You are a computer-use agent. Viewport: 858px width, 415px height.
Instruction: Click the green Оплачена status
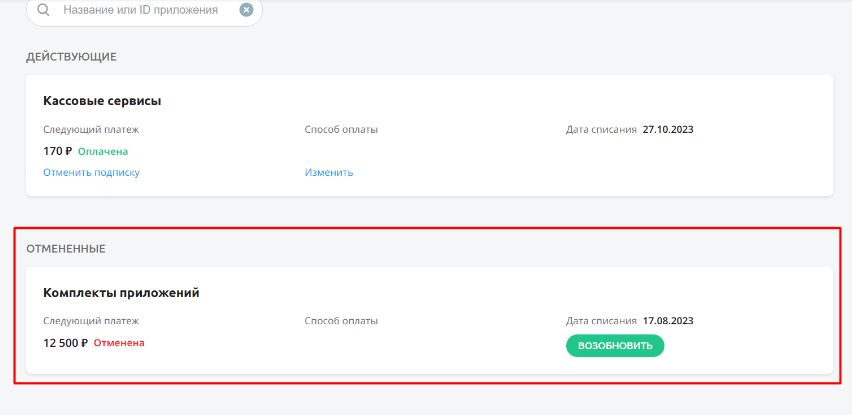coord(103,152)
